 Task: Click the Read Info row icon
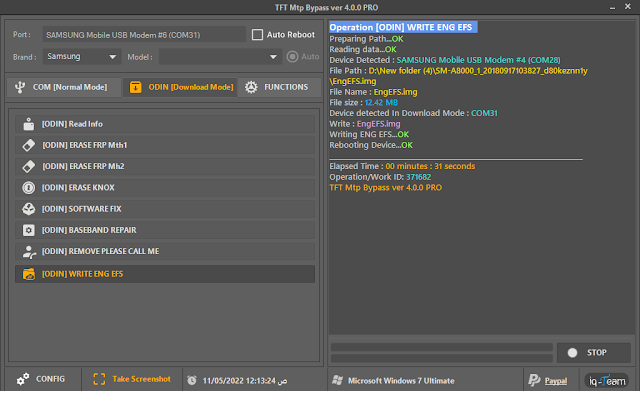click(x=29, y=124)
